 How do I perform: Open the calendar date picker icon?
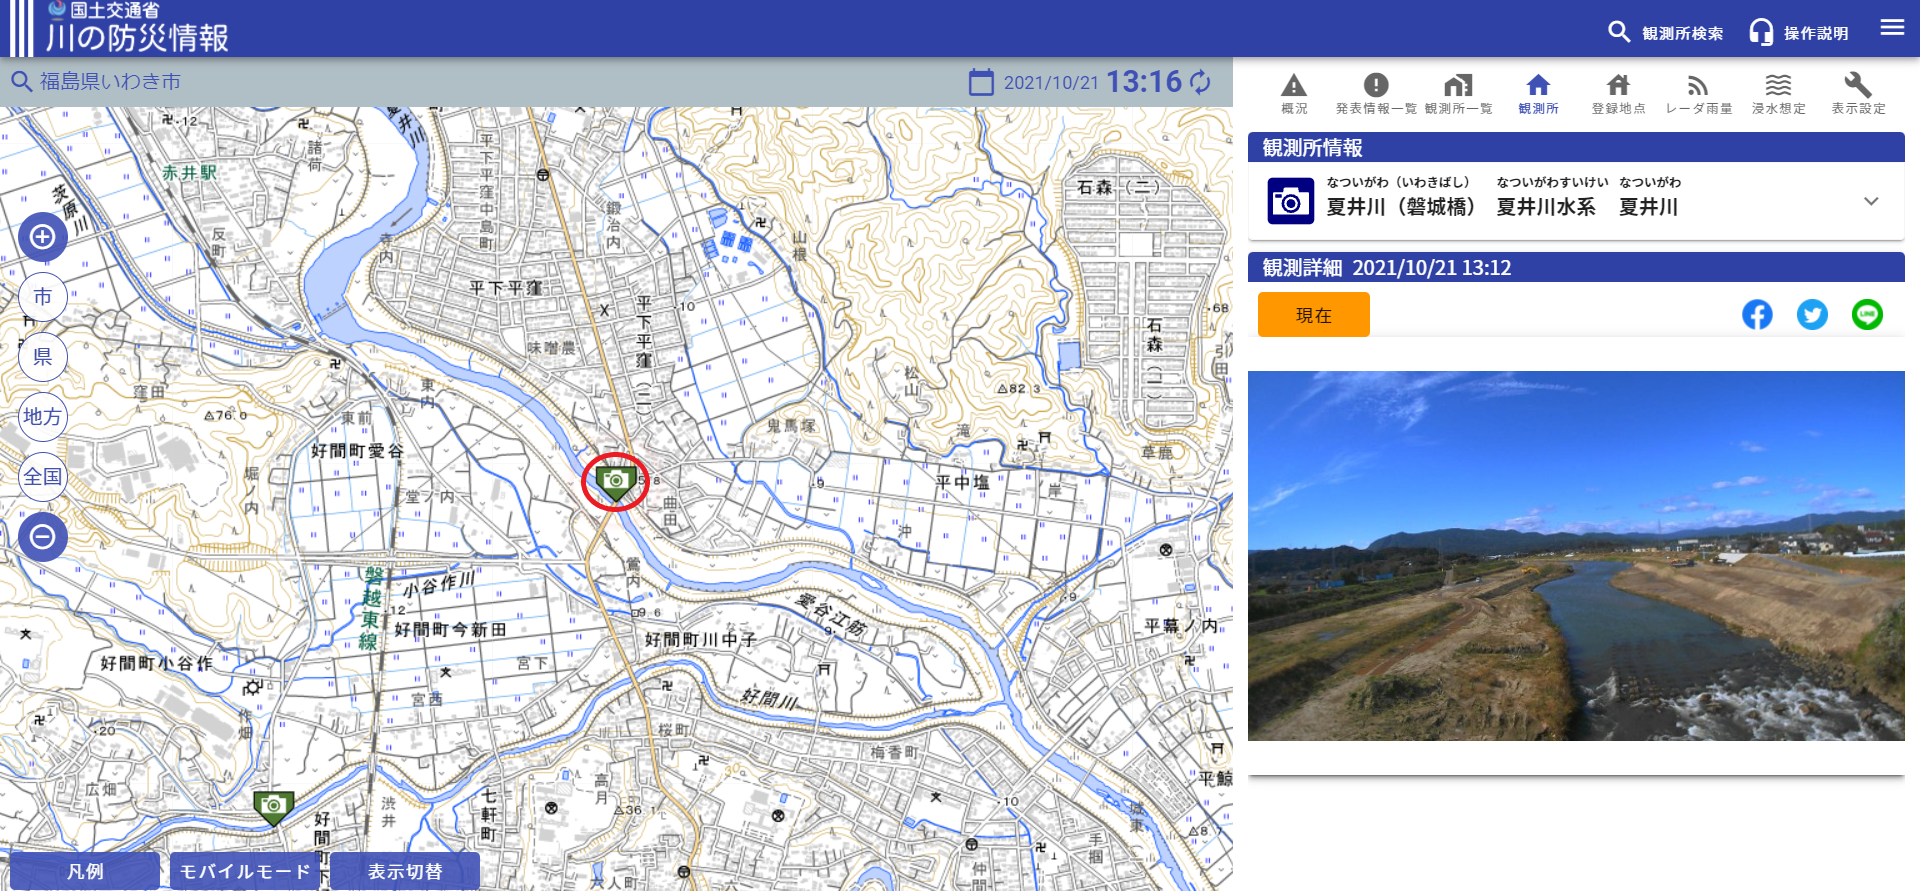[x=981, y=82]
